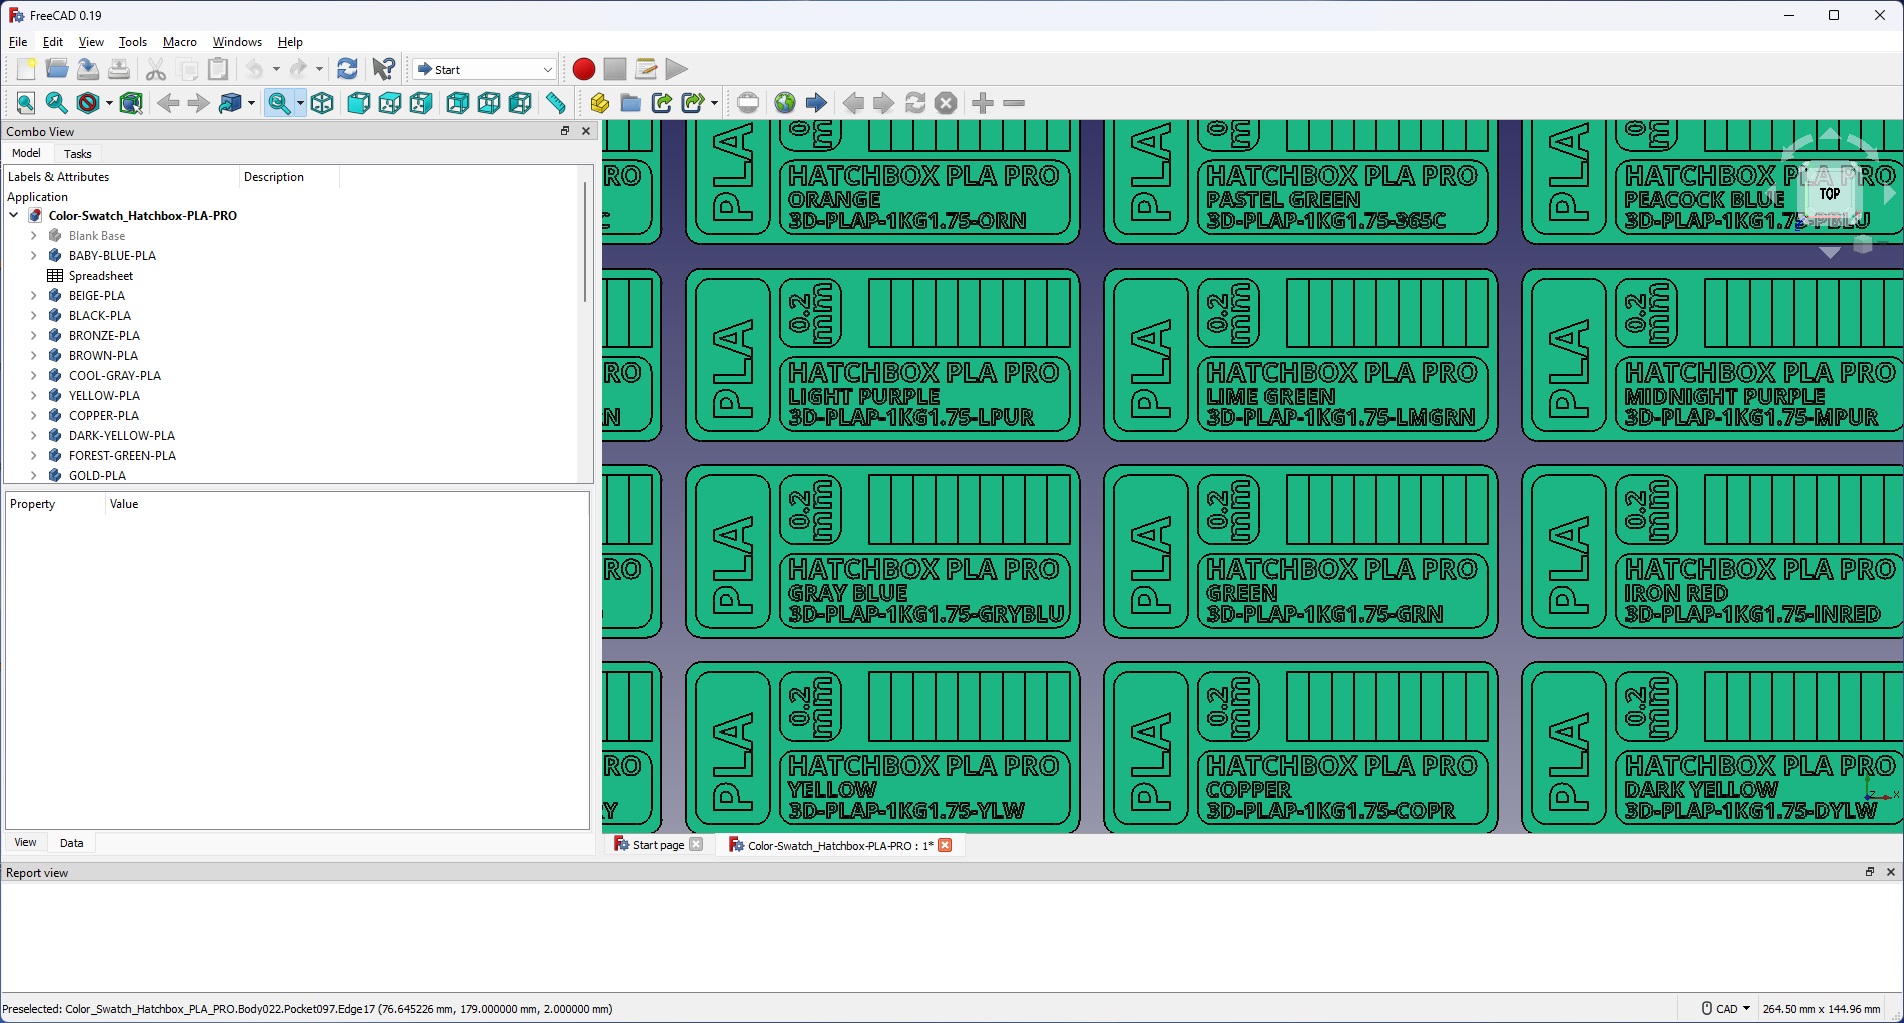Close the Report view panel

point(1891,872)
